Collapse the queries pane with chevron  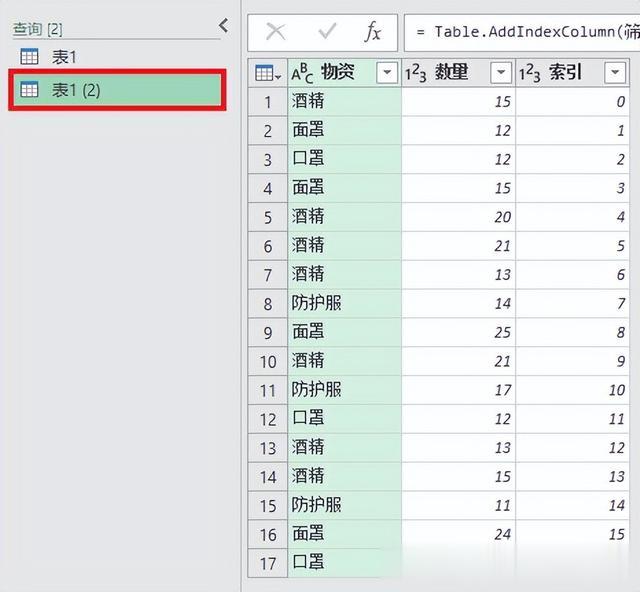[x=223, y=26]
